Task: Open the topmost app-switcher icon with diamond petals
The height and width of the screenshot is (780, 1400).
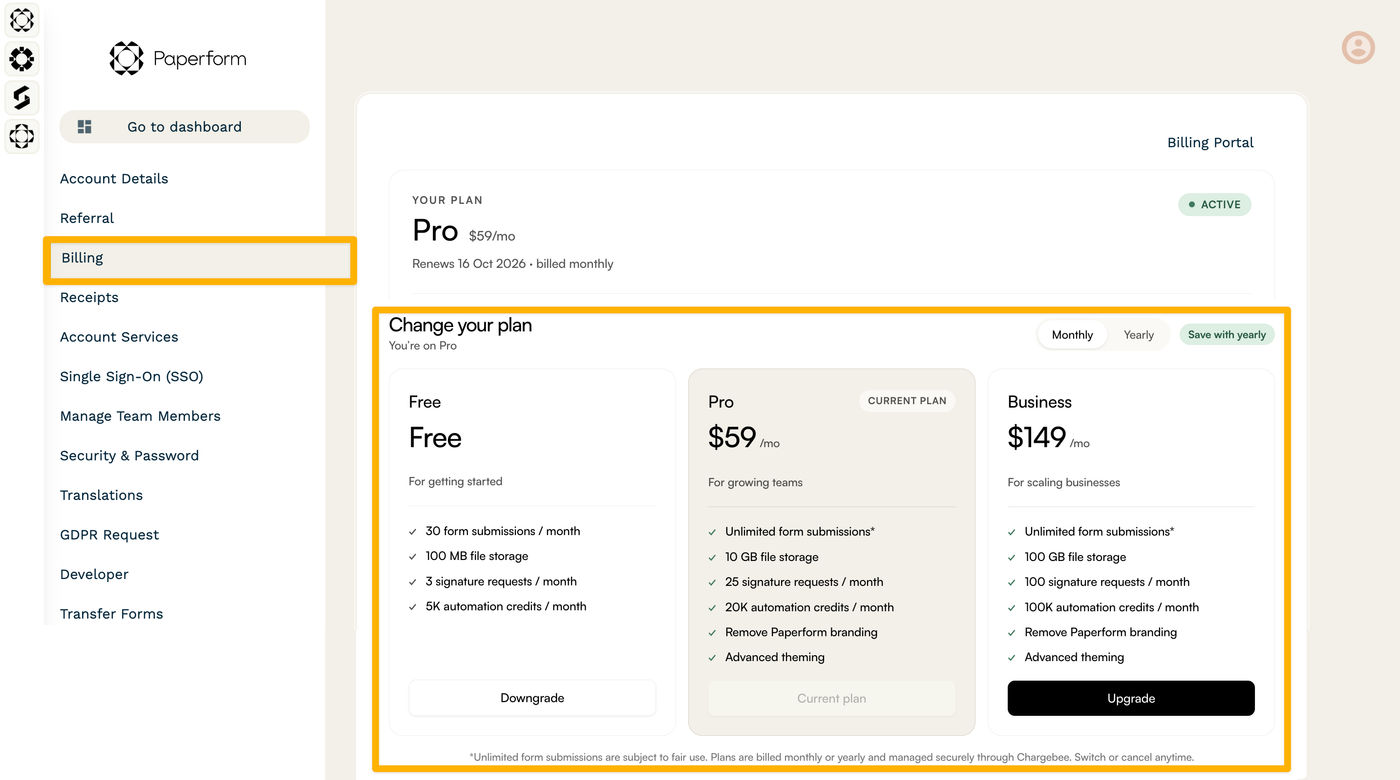Action: 21,20
